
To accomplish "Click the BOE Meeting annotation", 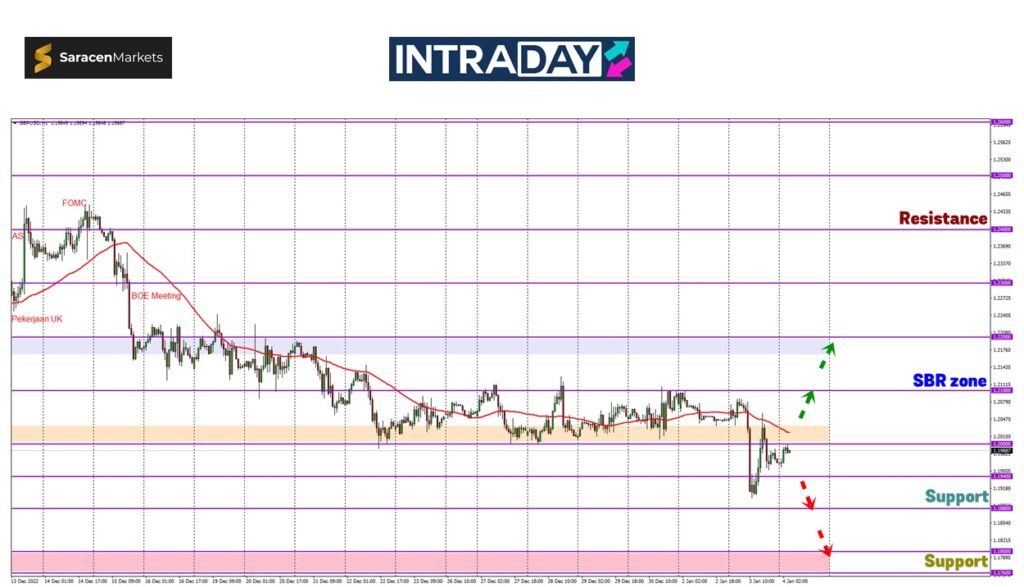I will point(156,296).
